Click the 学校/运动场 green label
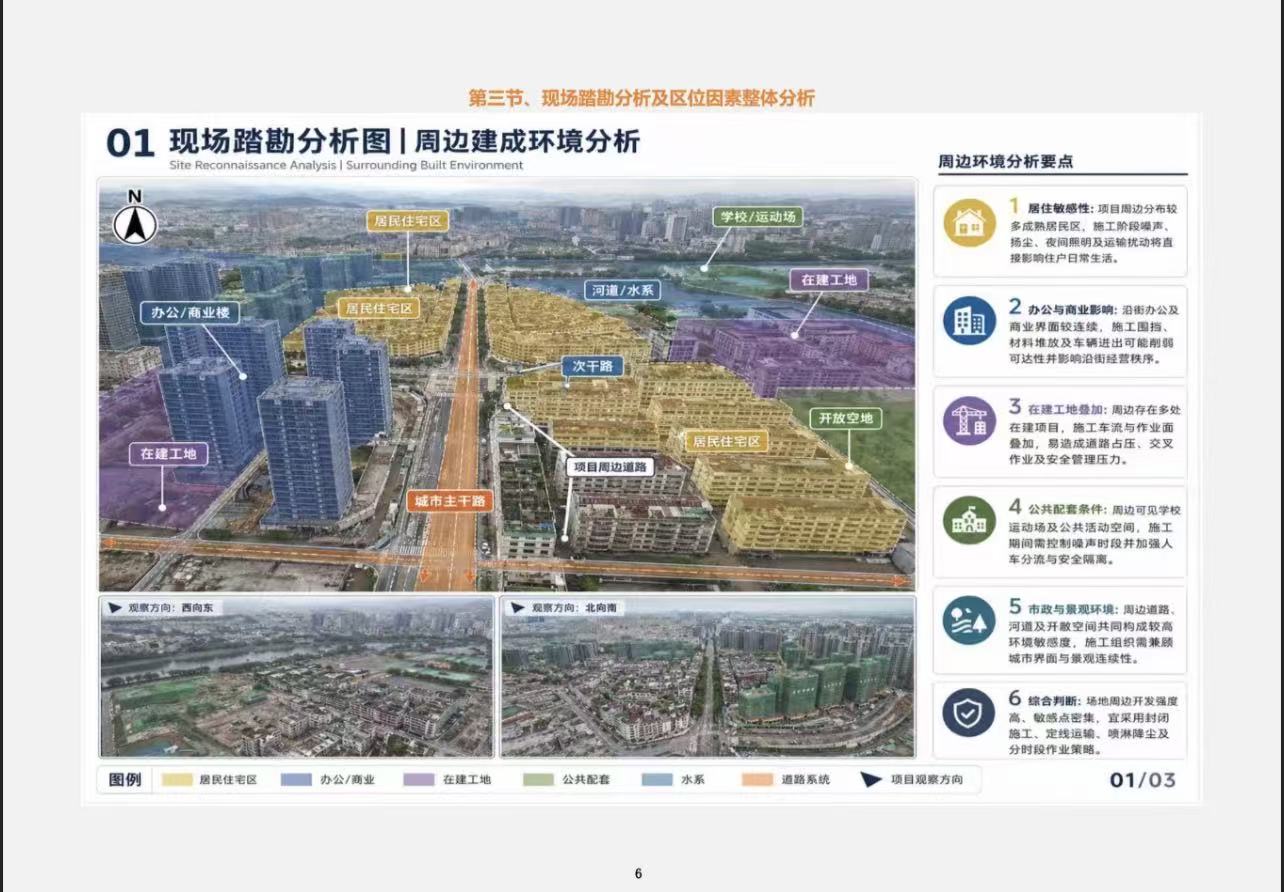Viewport: 1284px width, 892px height. pos(758,217)
